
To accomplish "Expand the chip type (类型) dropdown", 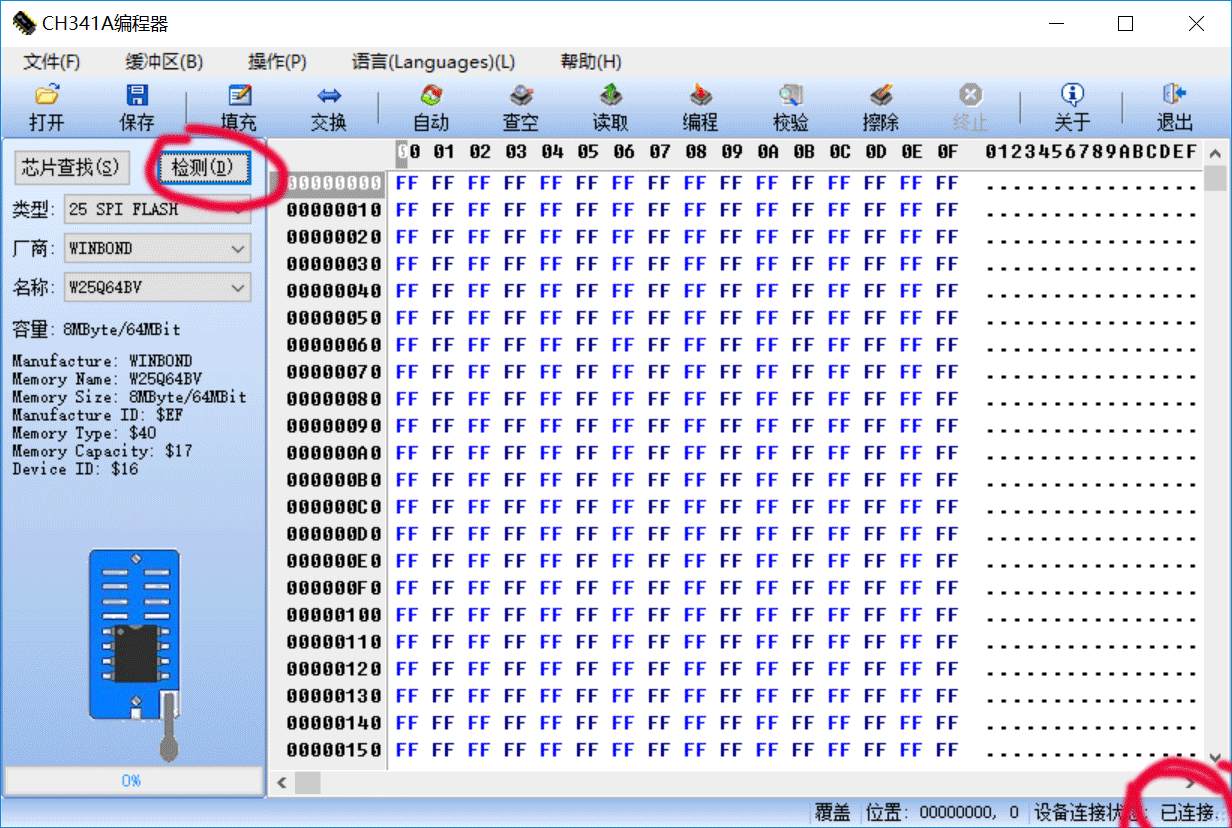I will (x=238, y=210).
